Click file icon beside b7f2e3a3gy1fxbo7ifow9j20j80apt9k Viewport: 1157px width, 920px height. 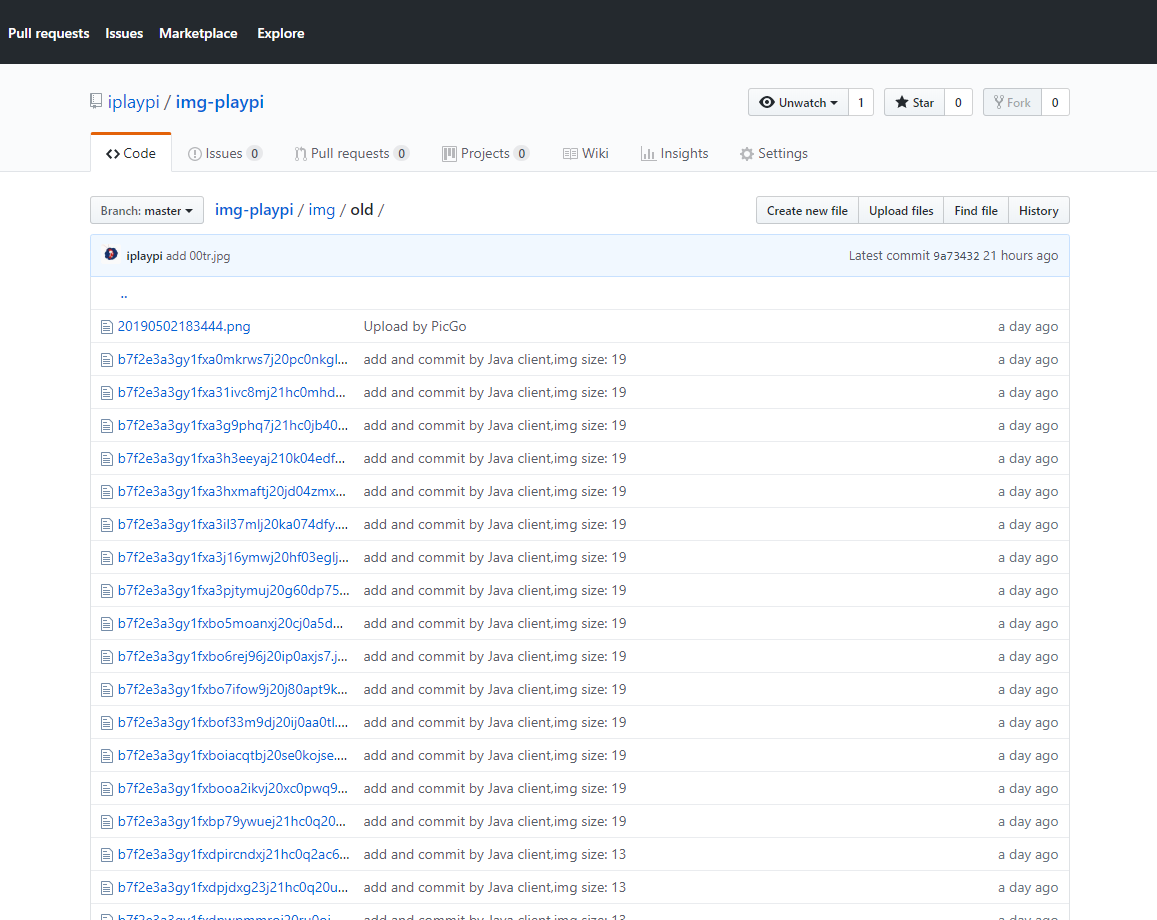tap(107, 690)
